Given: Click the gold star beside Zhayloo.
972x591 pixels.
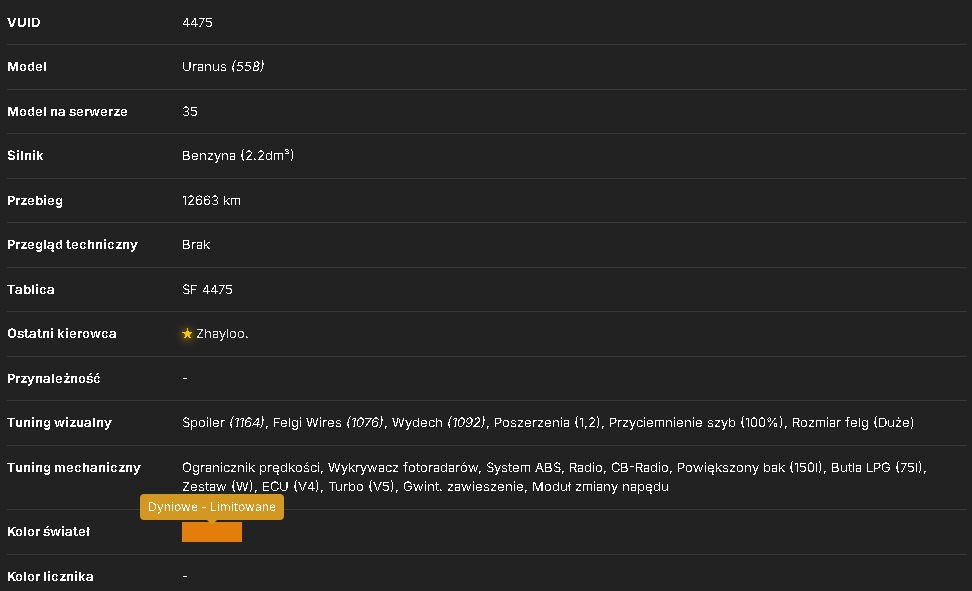Looking at the screenshot, I should (x=187, y=334).
